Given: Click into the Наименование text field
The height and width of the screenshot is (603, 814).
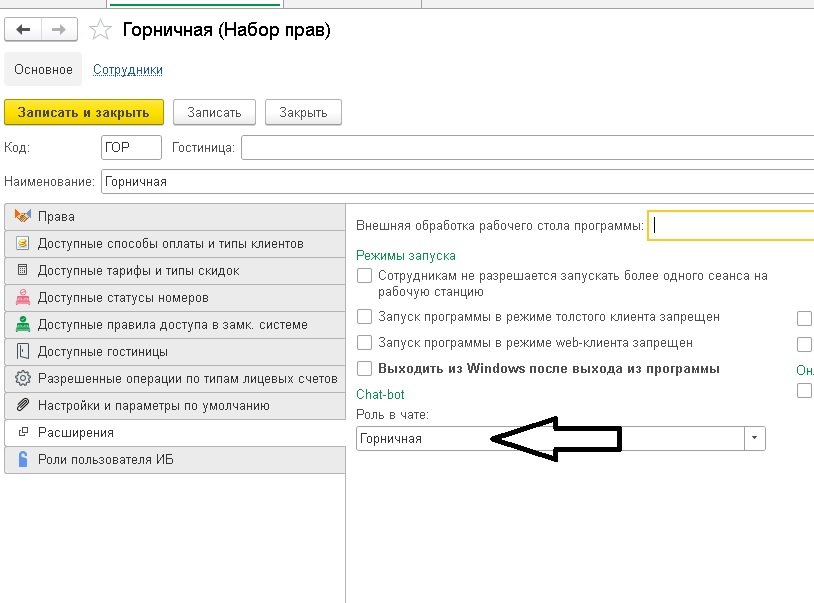Looking at the screenshot, I should (456, 182).
